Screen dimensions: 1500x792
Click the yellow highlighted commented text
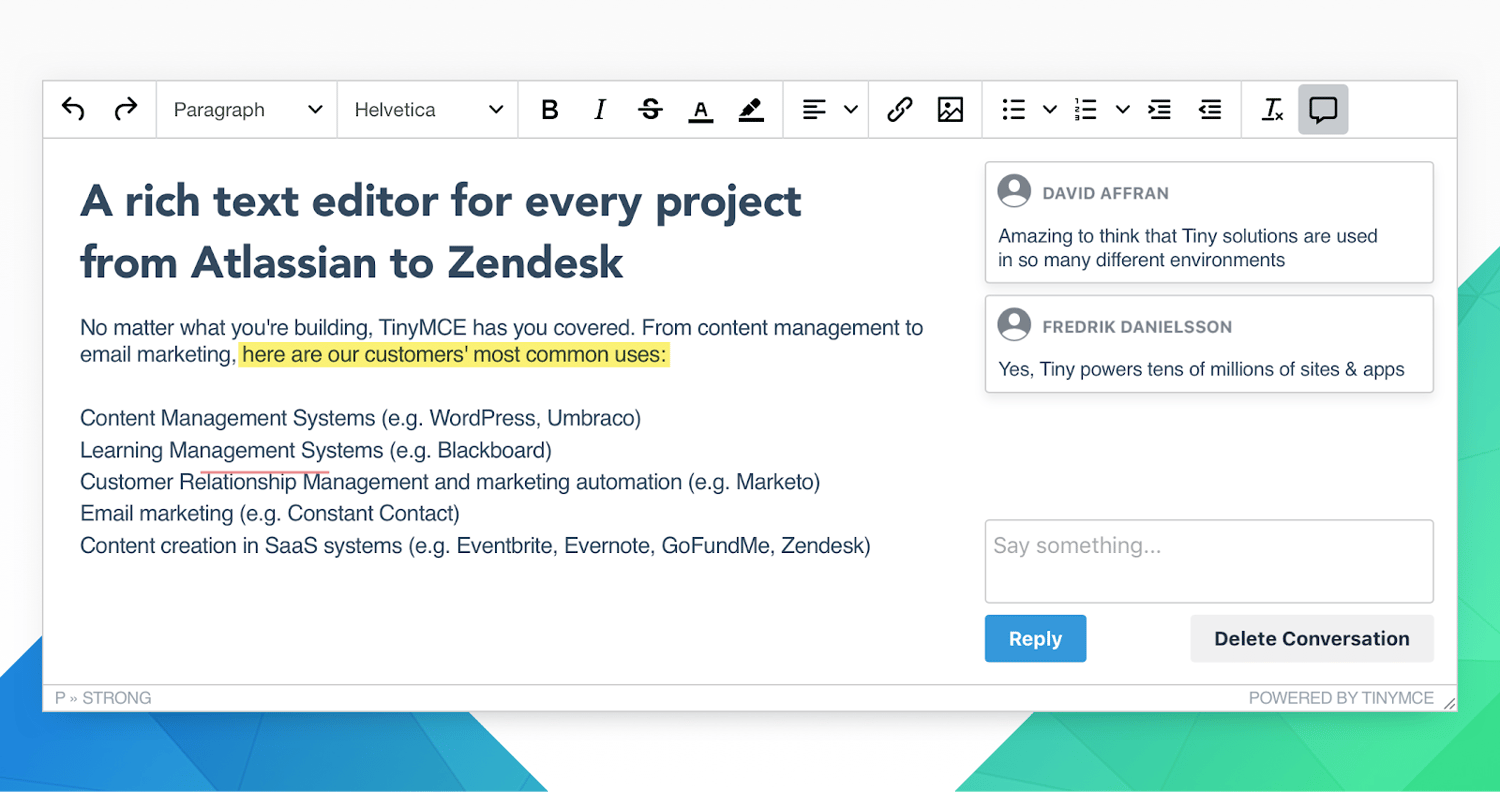click(x=454, y=355)
